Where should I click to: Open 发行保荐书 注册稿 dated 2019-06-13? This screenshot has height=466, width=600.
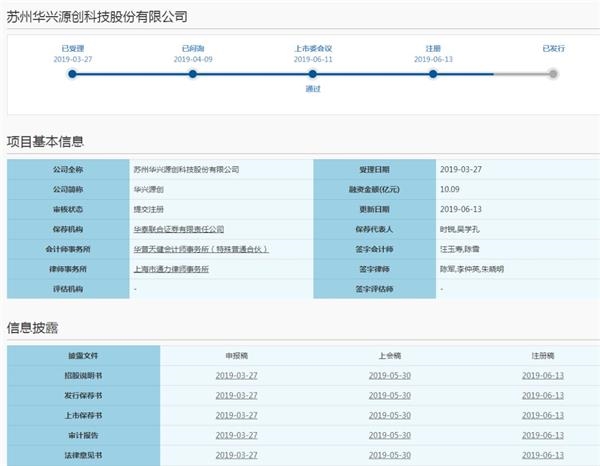pos(543,395)
